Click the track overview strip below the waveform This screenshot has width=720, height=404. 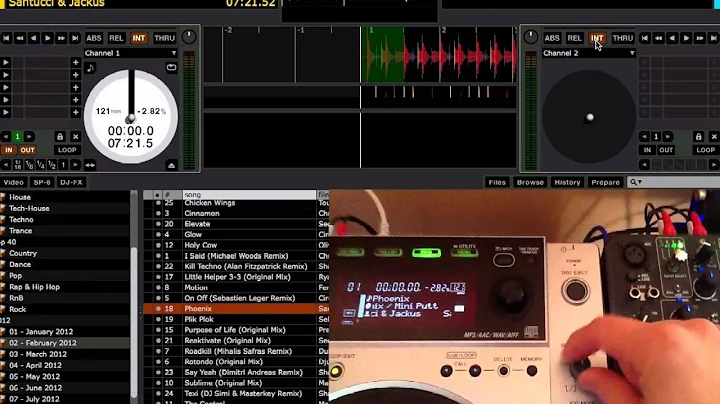360,97
